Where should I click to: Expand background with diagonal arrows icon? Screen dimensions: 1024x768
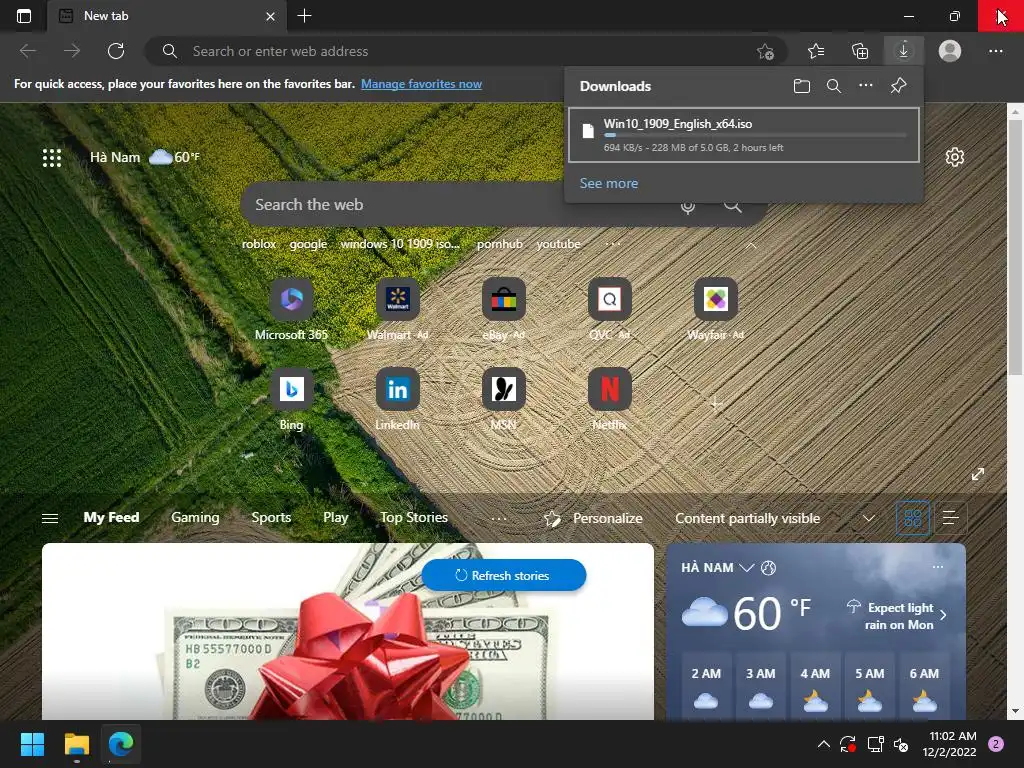[x=978, y=474]
